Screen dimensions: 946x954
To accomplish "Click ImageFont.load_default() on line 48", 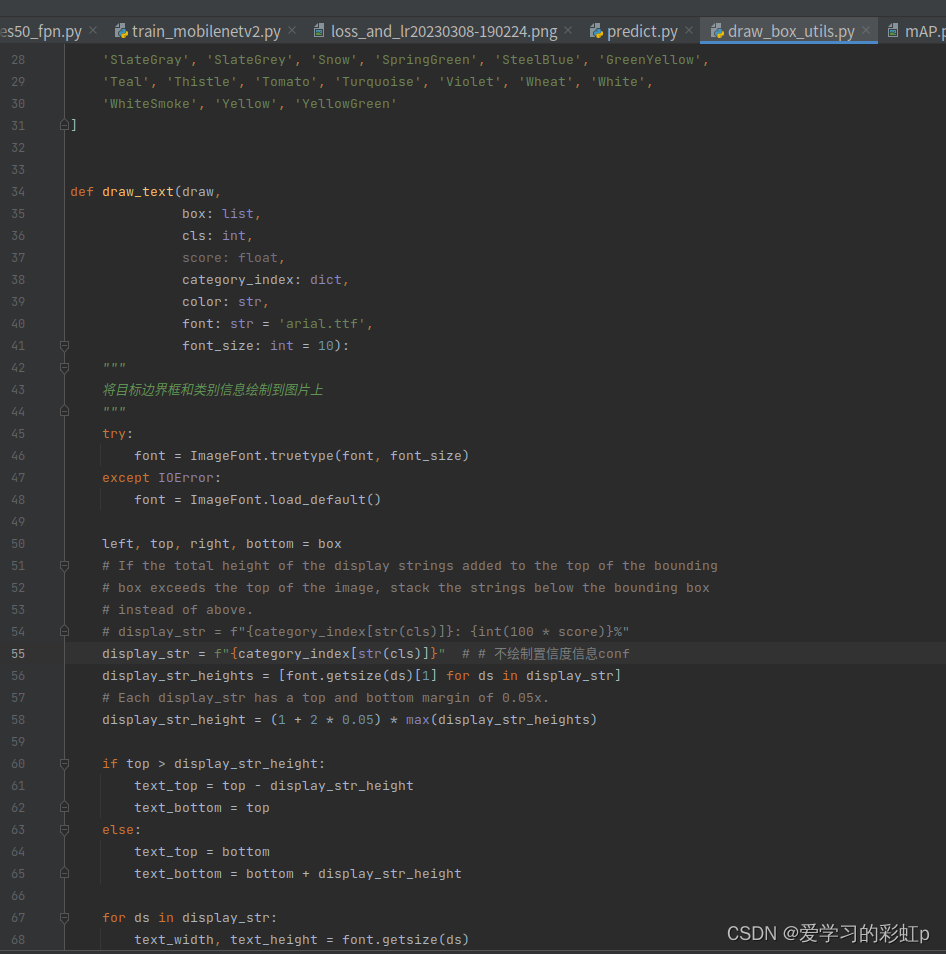I will (x=285, y=500).
